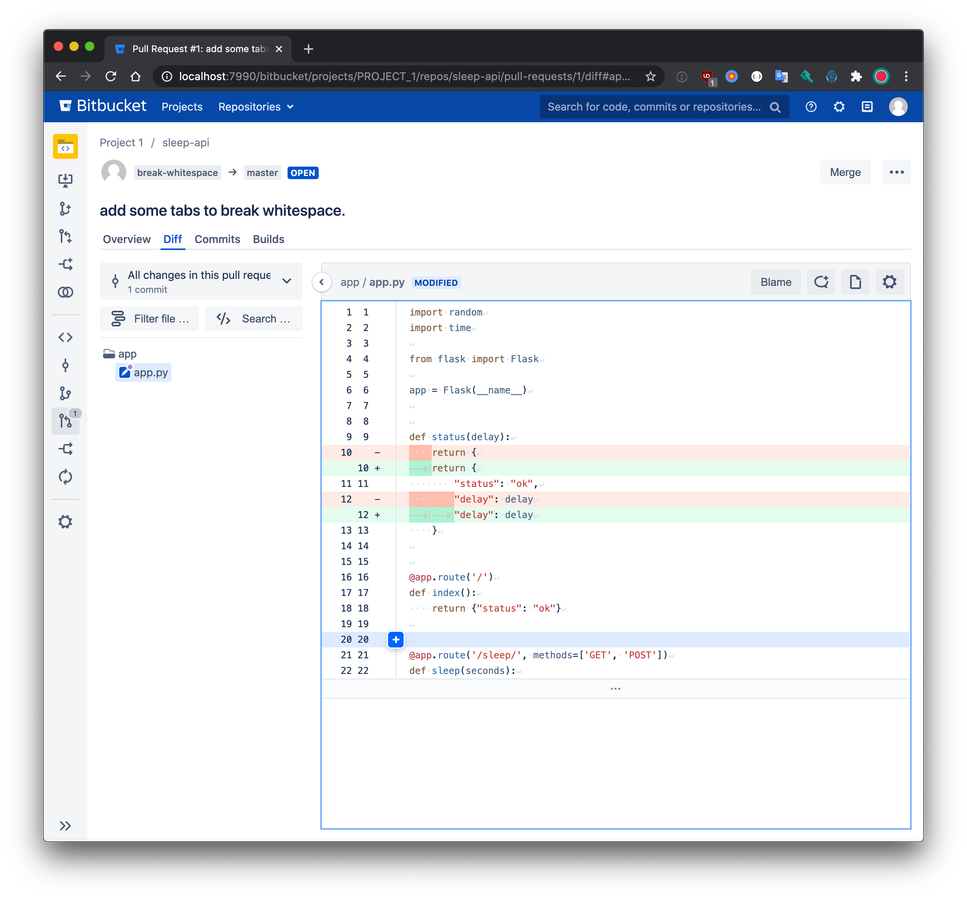
Task: Click the Bitbucket logo in header
Action: (x=102, y=106)
